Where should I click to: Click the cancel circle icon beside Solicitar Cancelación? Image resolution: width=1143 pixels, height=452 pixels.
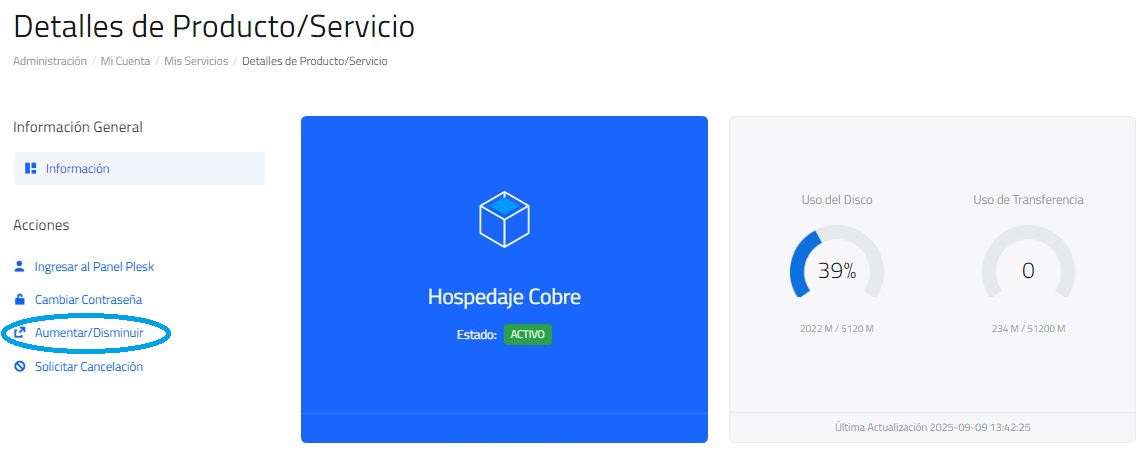(20, 366)
